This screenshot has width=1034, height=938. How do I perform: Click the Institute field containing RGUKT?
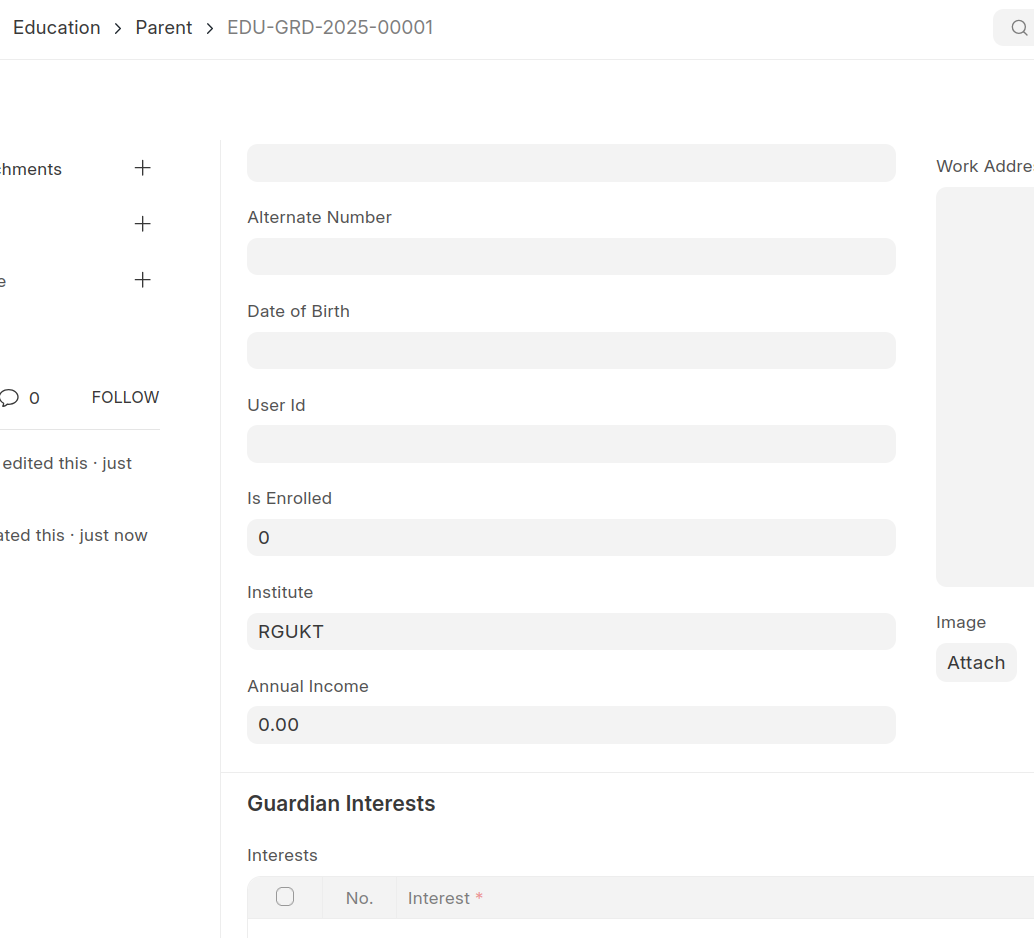[x=571, y=632]
